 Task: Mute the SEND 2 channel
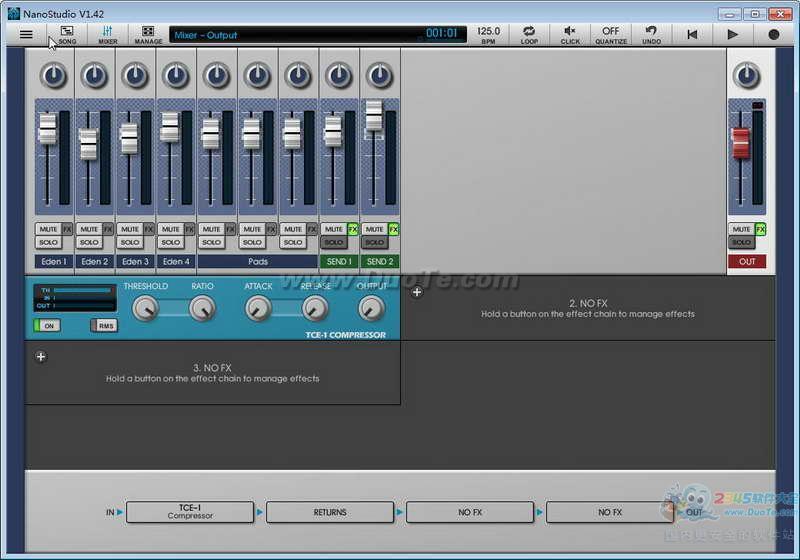pyautogui.click(x=374, y=229)
